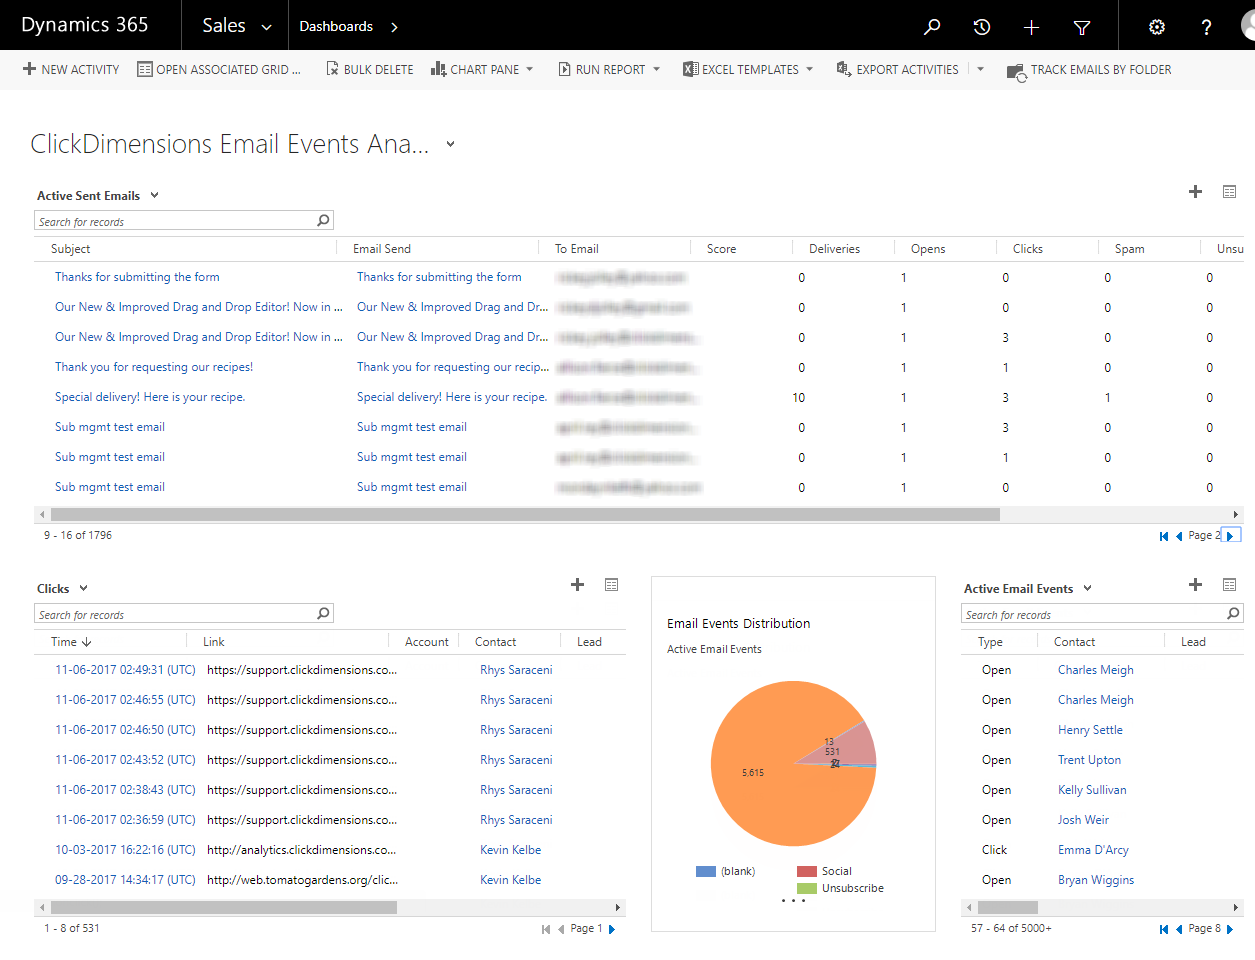Go to next page of Active Email Events

click(1230, 929)
